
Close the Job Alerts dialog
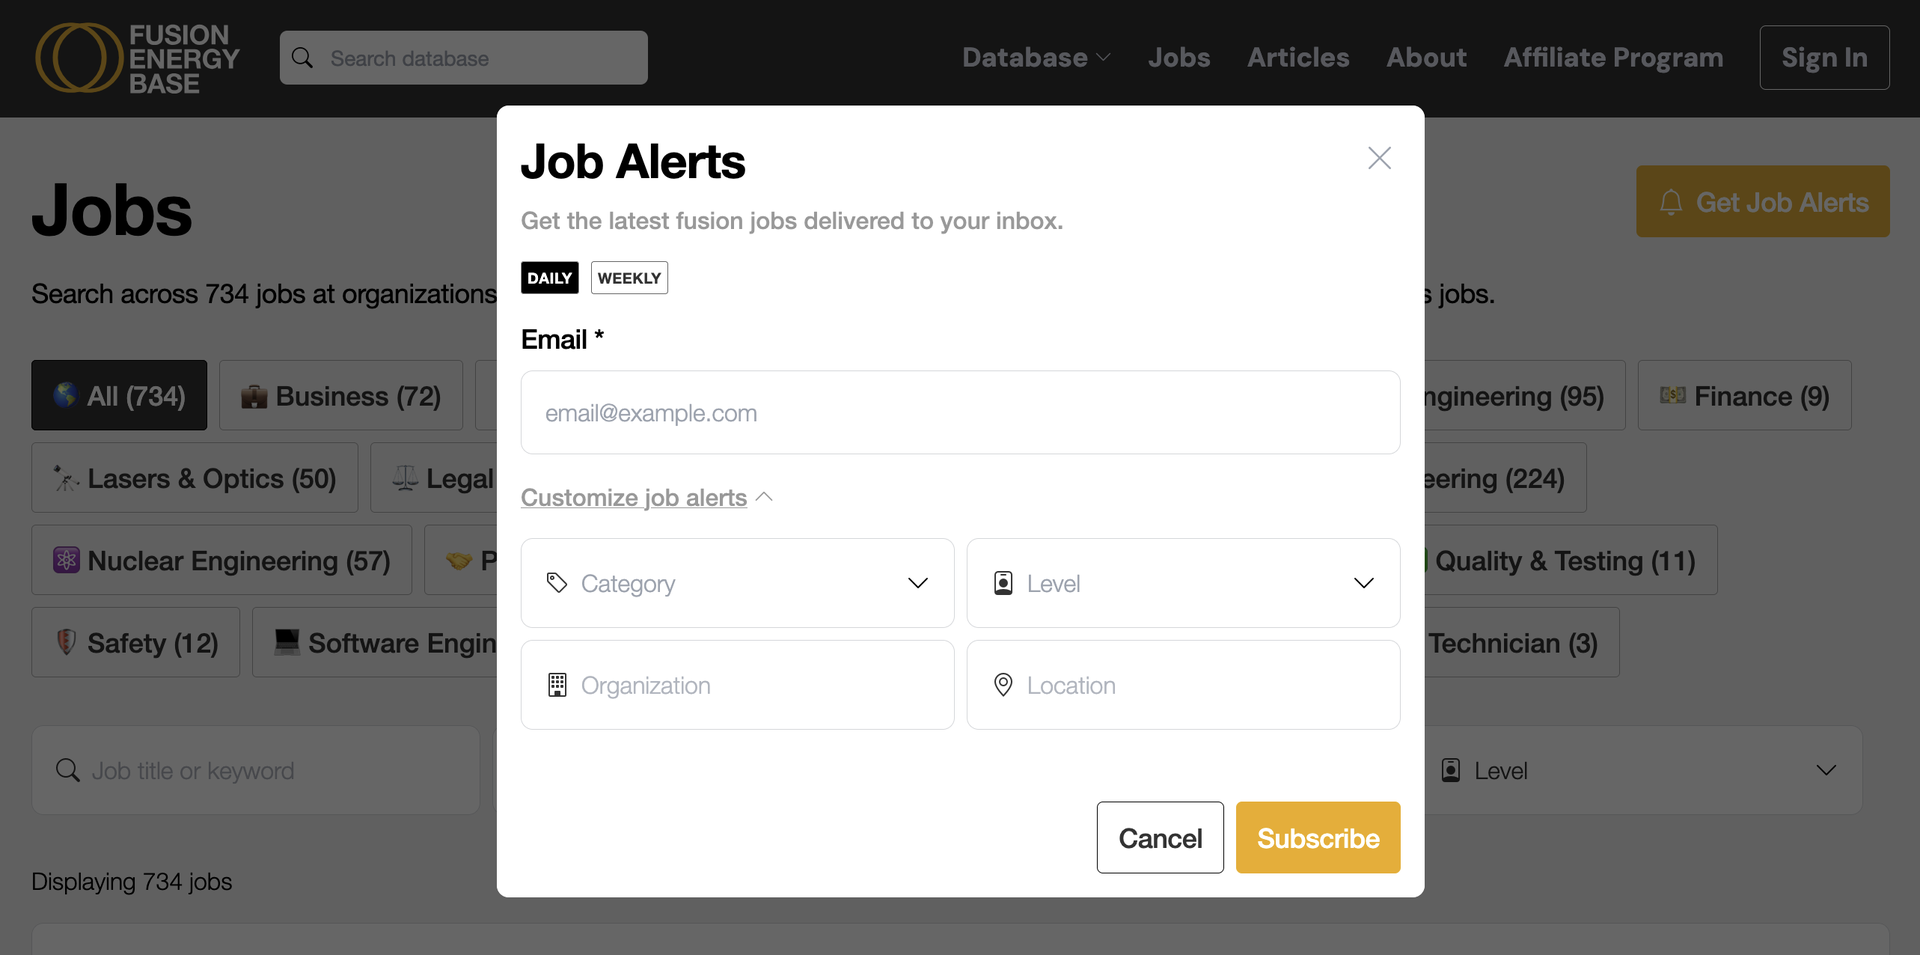coord(1379,158)
